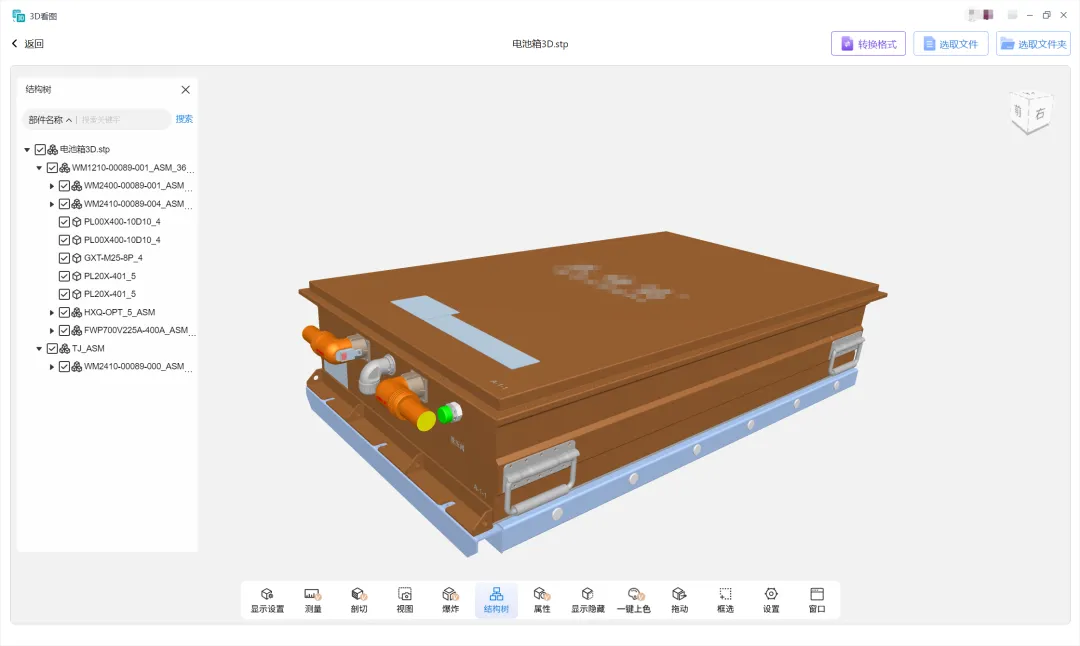Open 显示设置 display settings tool
The image size is (1080, 646).
point(267,600)
